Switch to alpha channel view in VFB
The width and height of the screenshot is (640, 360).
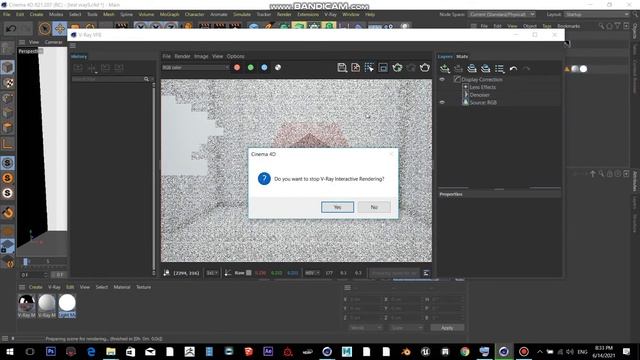click(x=278, y=68)
